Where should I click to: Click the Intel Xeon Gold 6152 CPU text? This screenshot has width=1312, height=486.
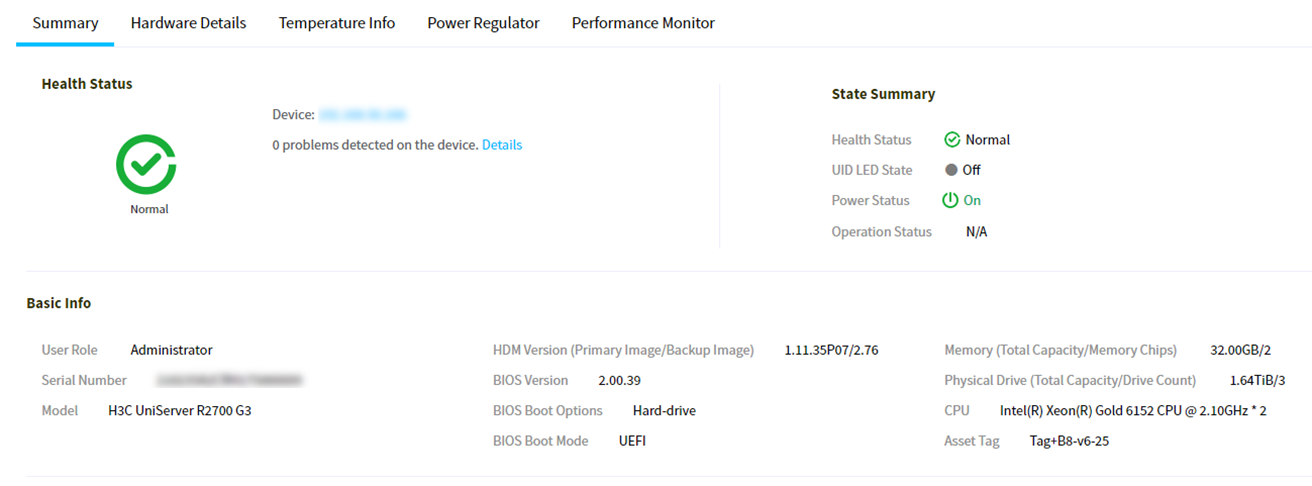pos(1133,411)
